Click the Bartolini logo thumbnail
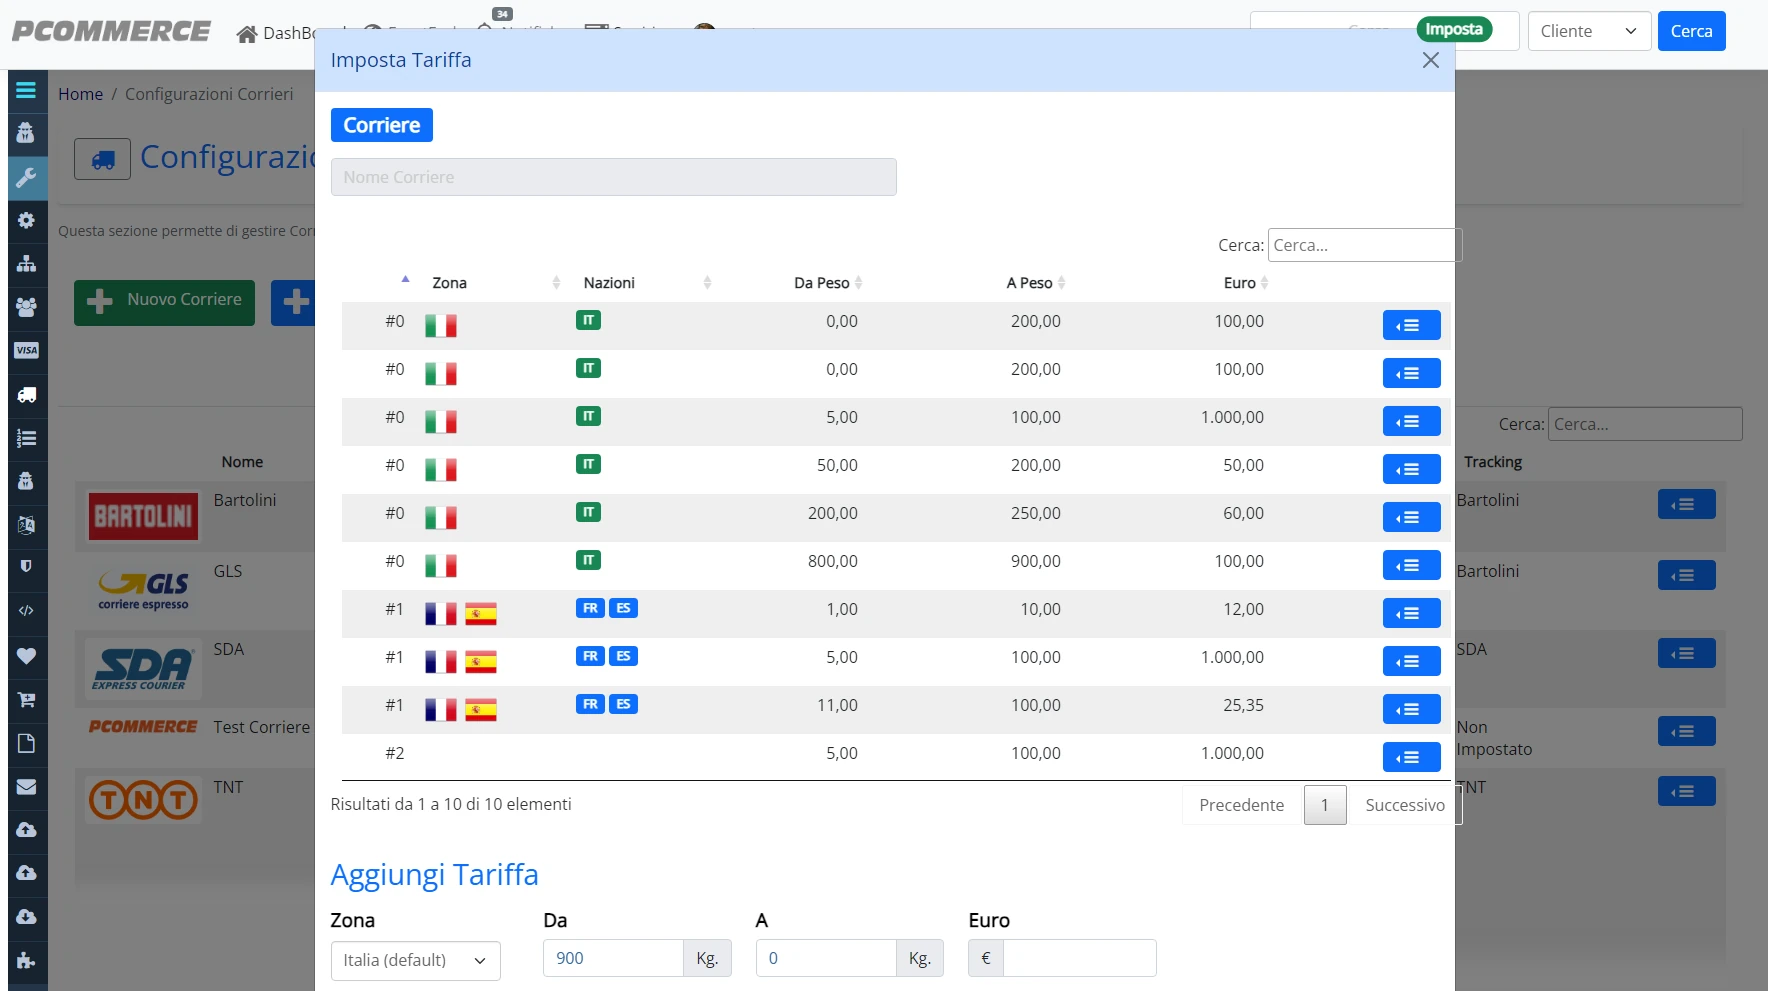Screen dimensions: 1768x991 point(143,516)
